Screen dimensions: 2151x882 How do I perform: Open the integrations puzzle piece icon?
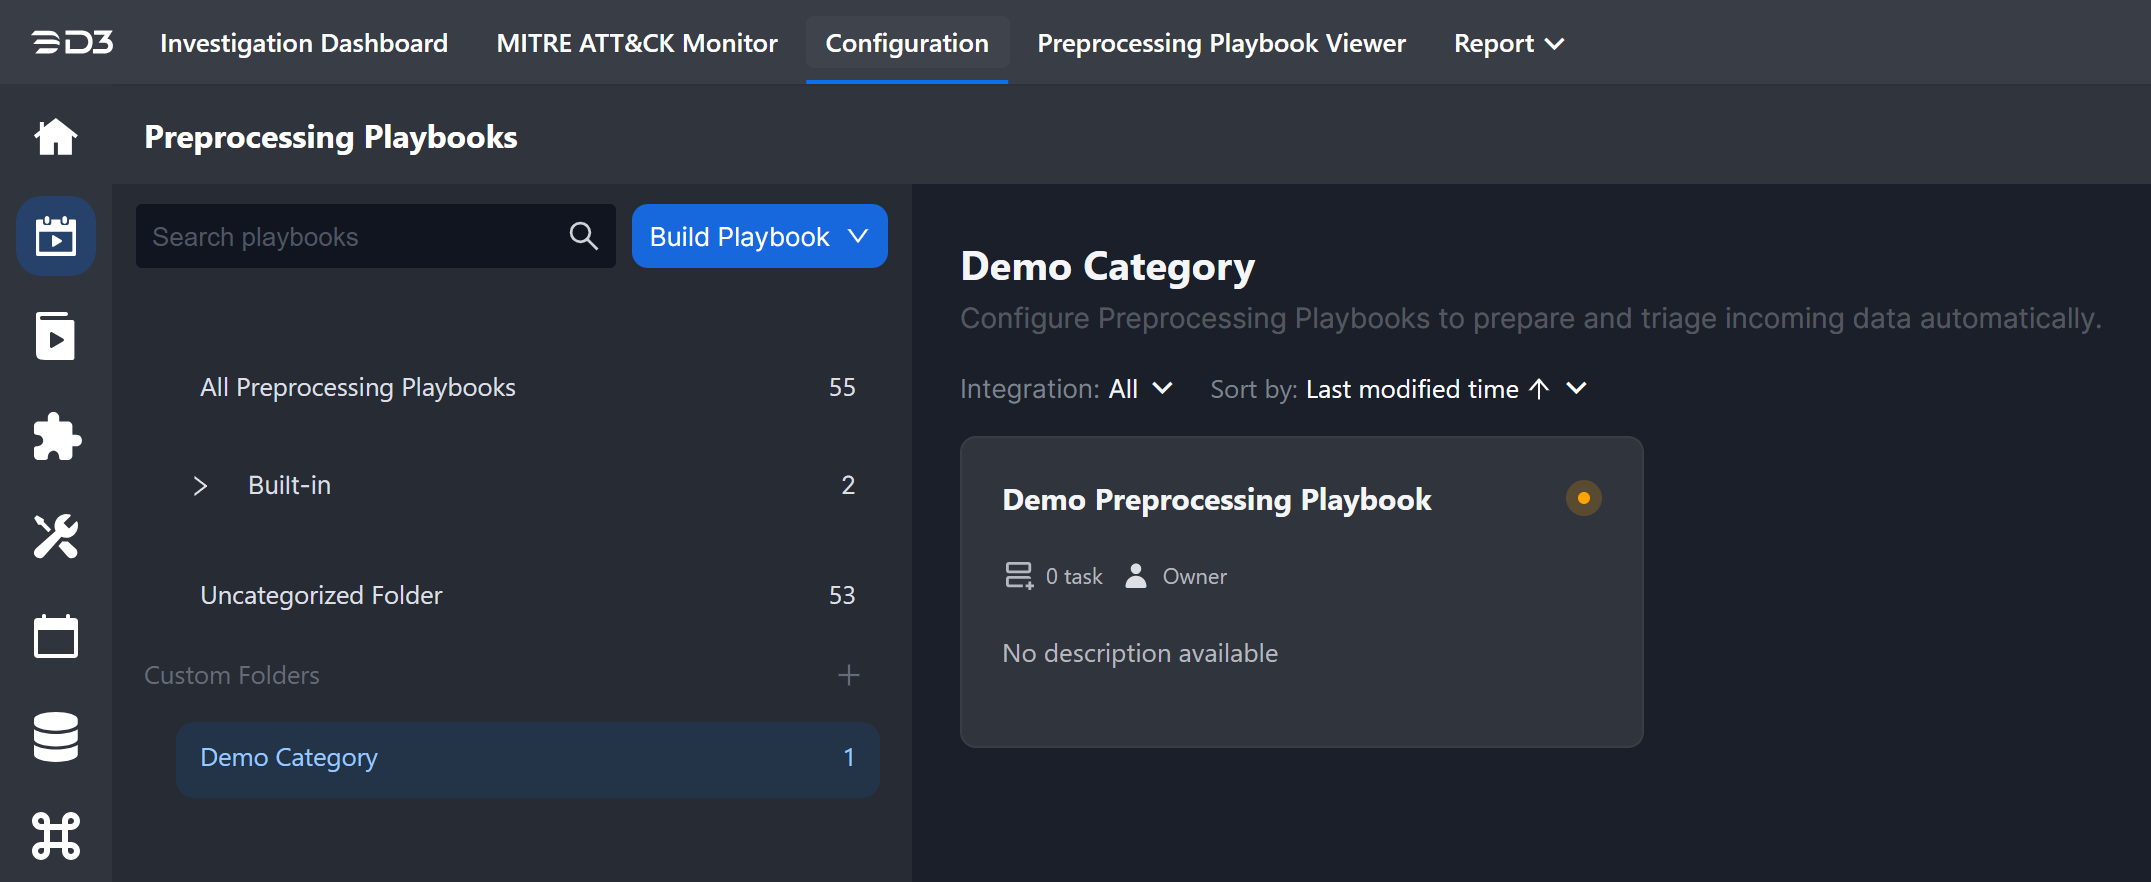56,437
